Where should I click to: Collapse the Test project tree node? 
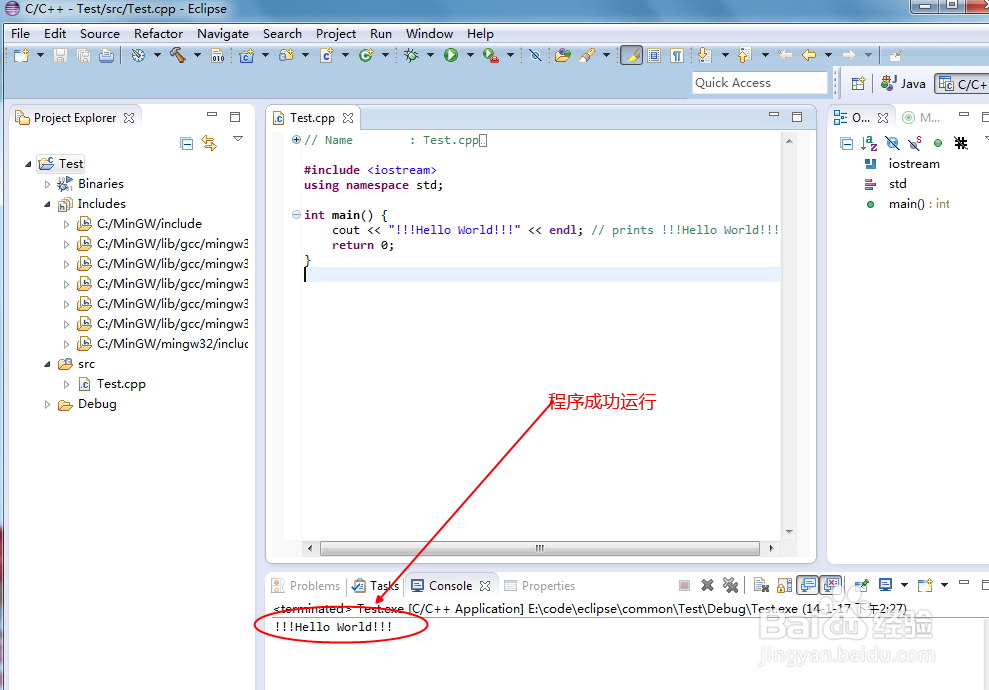[28, 164]
